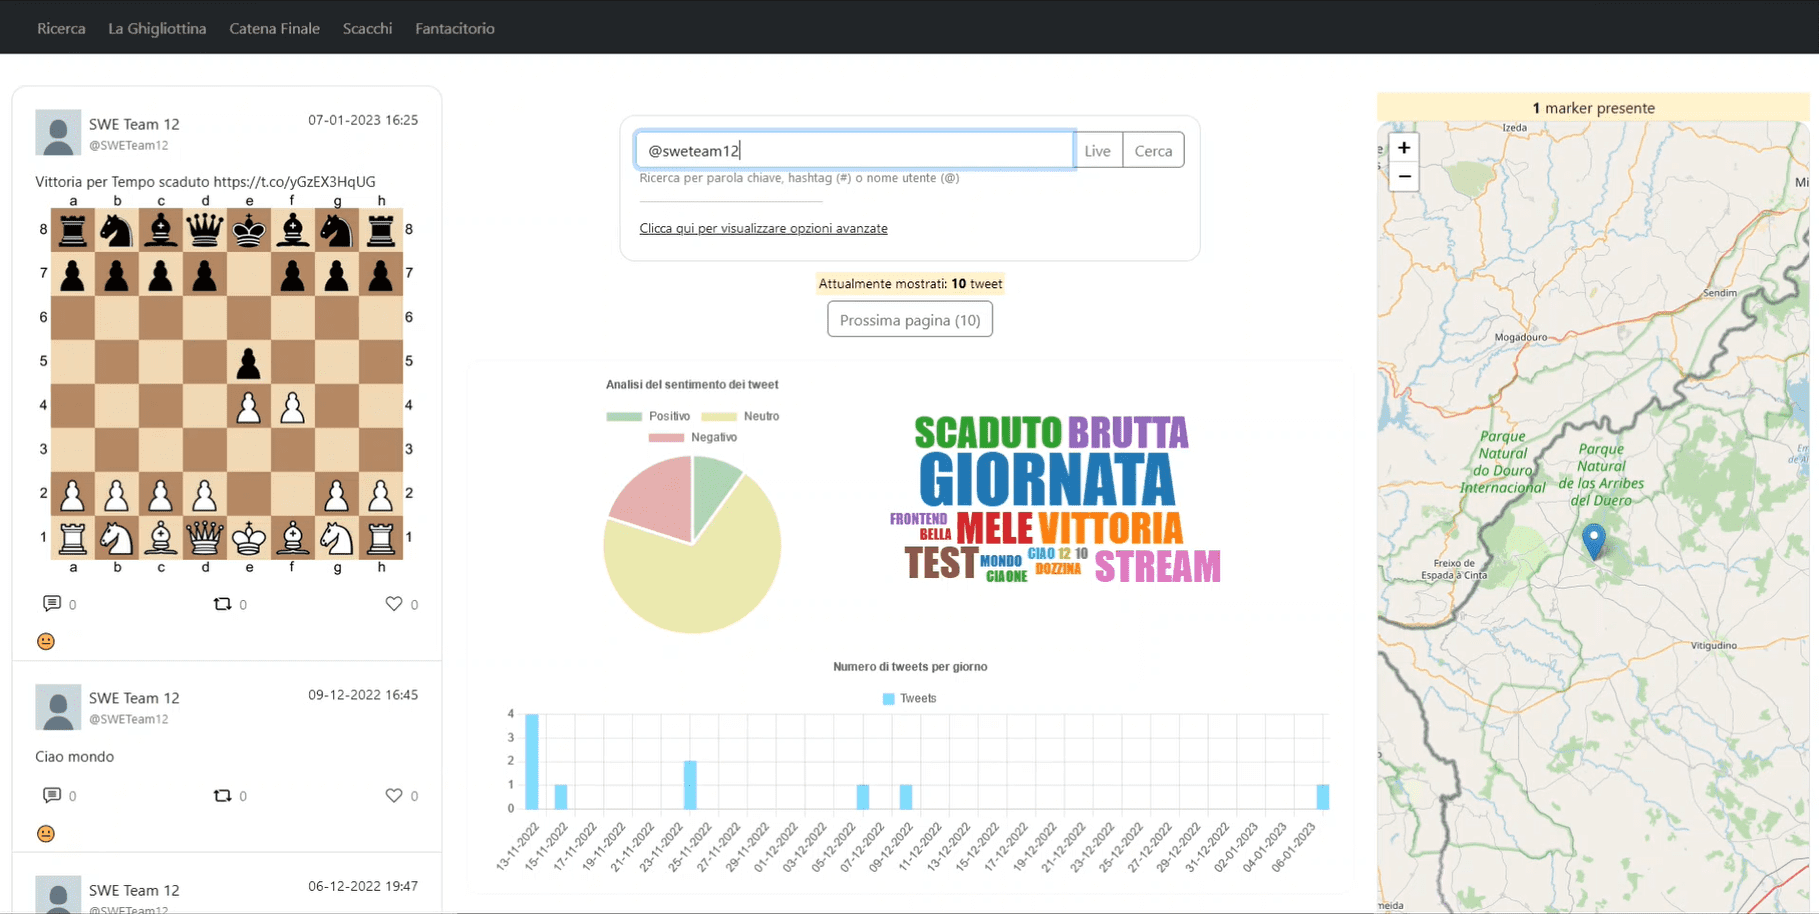The height and width of the screenshot is (914, 1819).
Task: Click retweet icon on chess tweet
Action: coord(222,604)
